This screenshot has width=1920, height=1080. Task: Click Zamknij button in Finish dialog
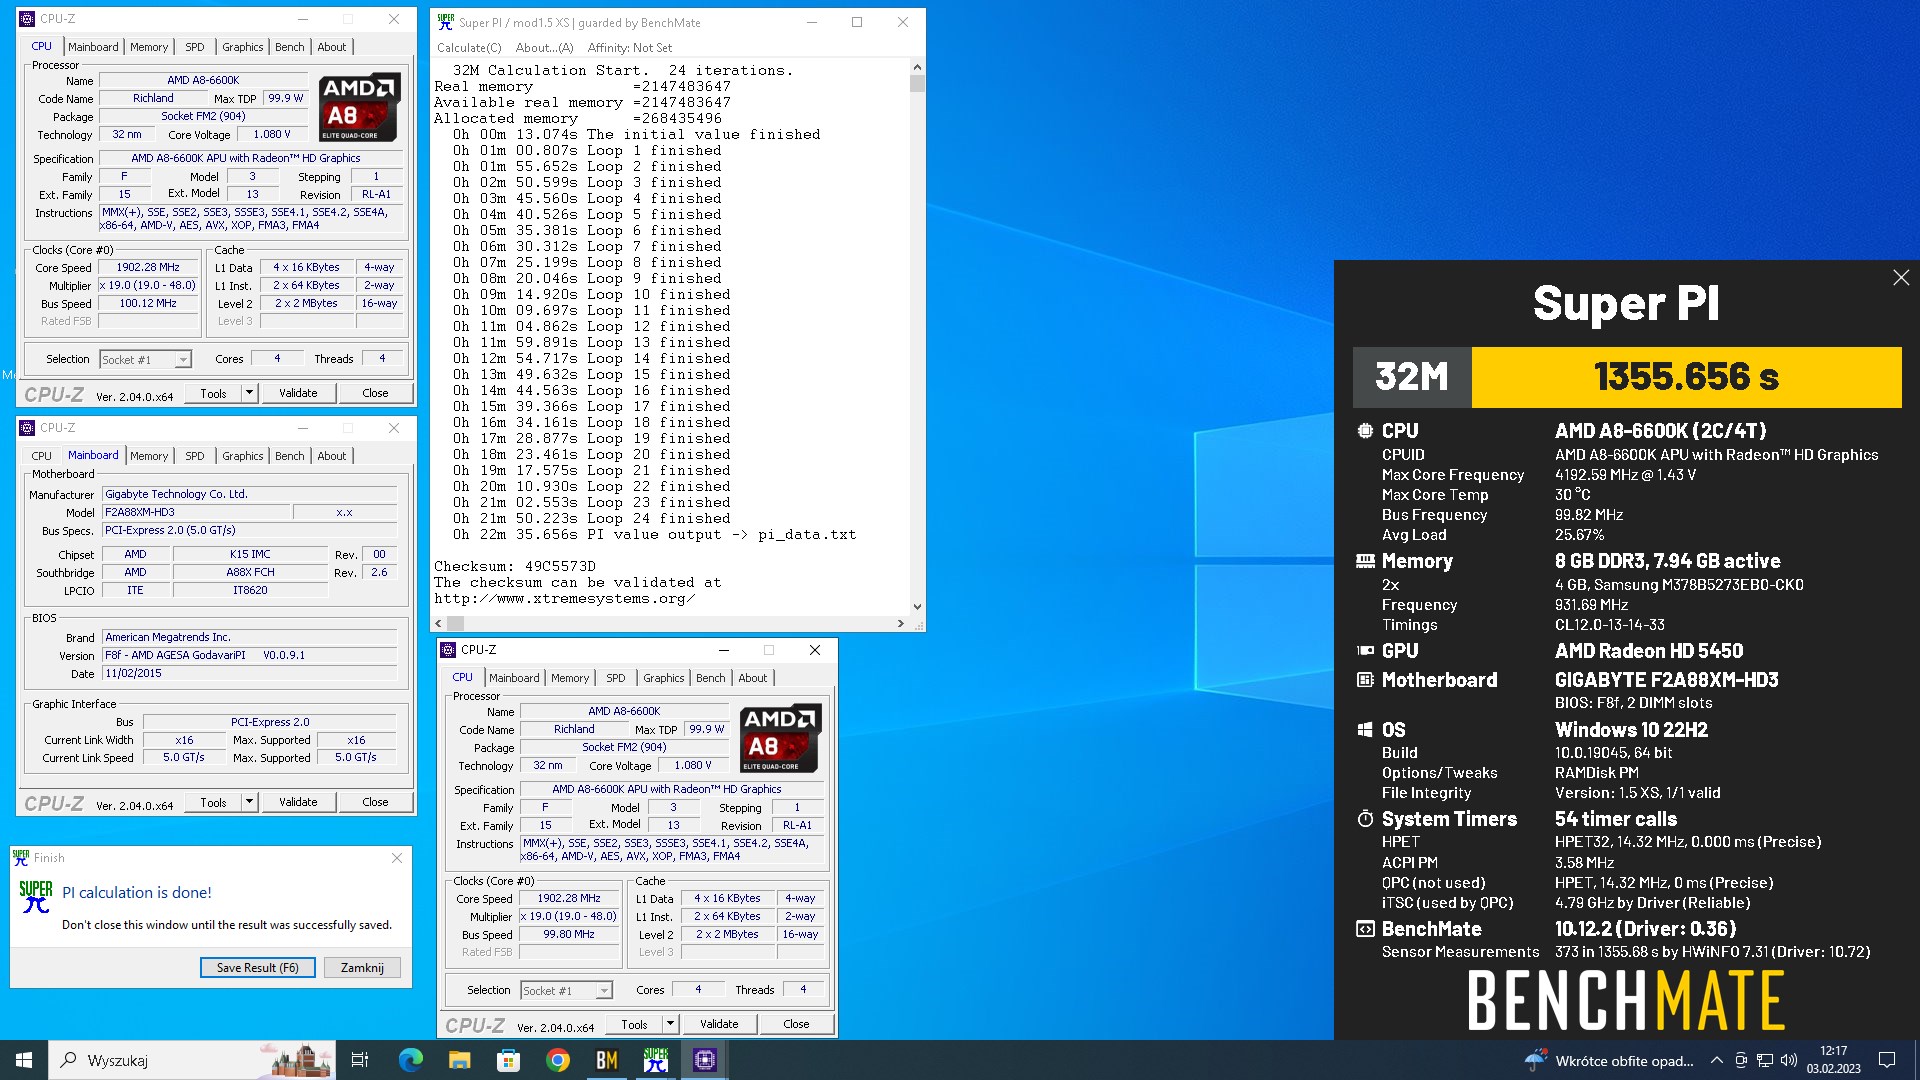click(362, 968)
